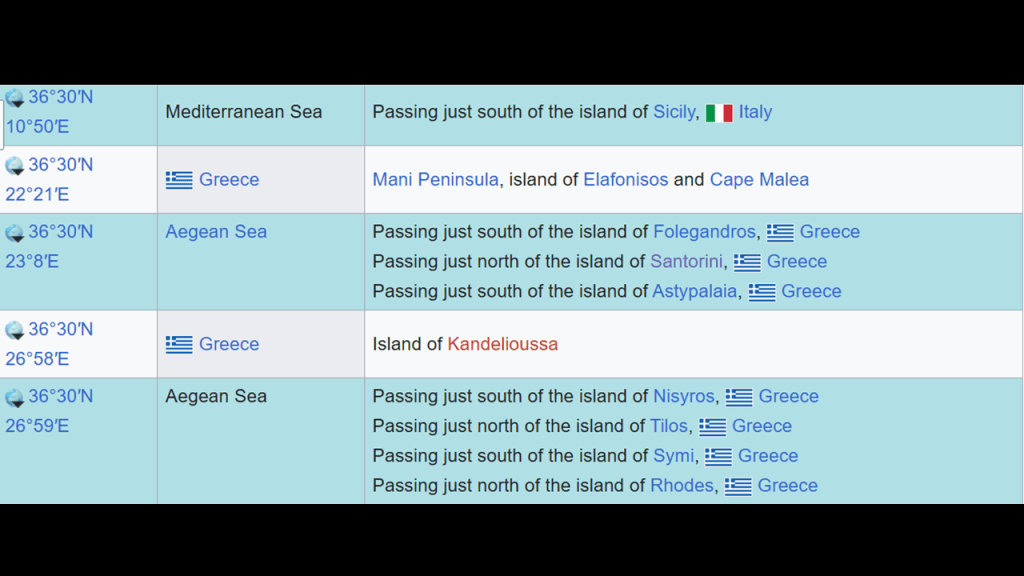The width and height of the screenshot is (1024, 576).
Task: Click Greek flag in the Mani Peninsula row
Action: point(179,180)
